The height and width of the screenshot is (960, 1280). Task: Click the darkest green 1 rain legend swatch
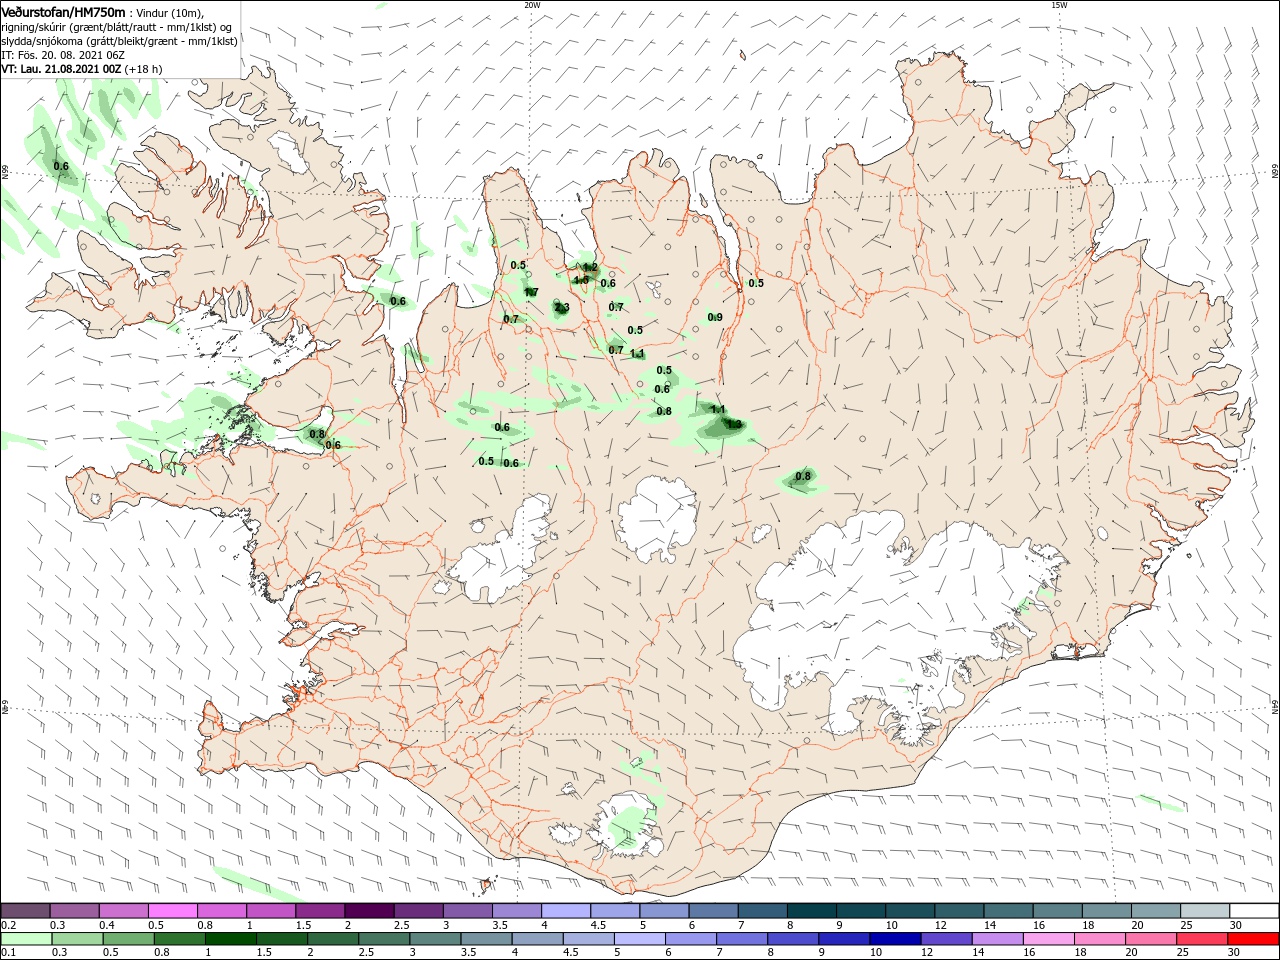229,939
